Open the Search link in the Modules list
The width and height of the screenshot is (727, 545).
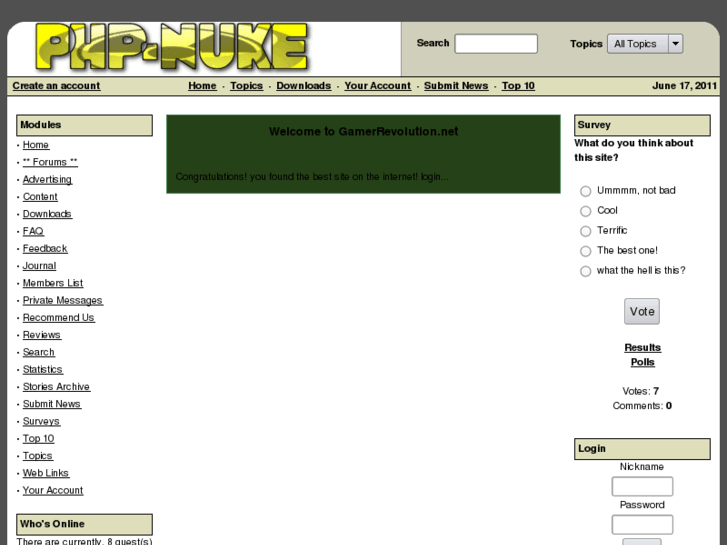(x=39, y=352)
